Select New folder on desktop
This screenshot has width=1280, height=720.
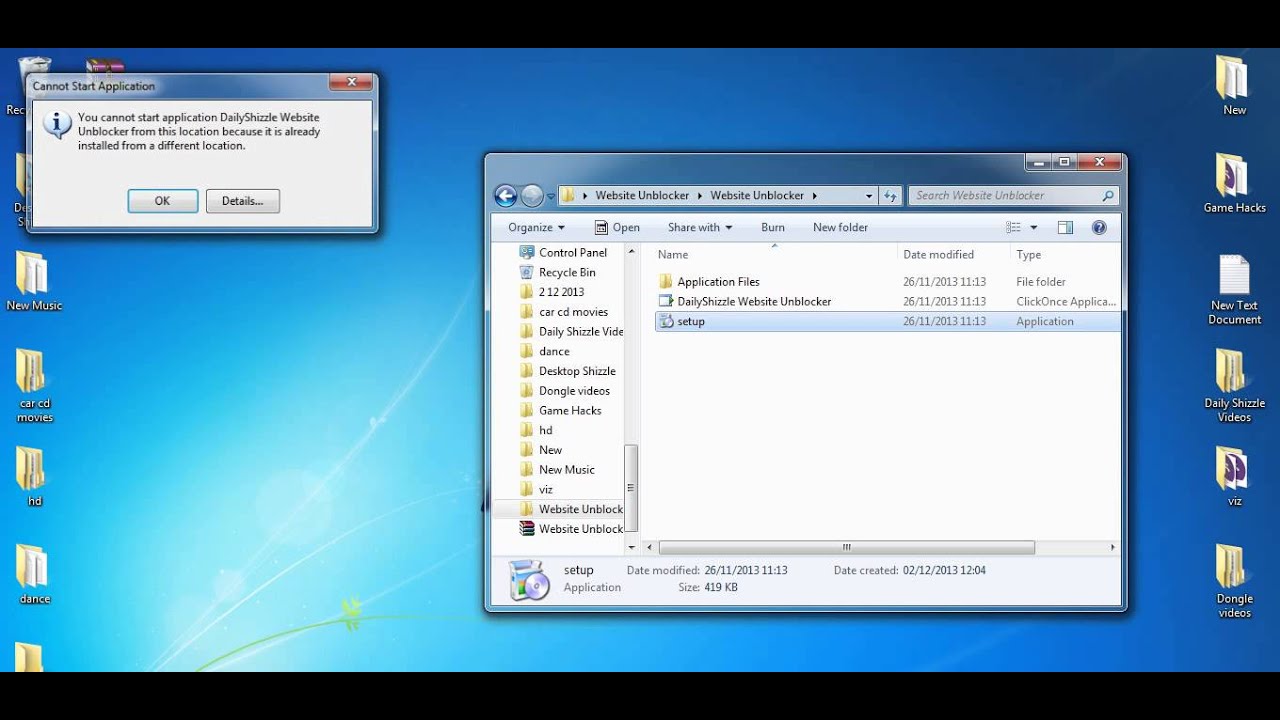click(x=1234, y=85)
